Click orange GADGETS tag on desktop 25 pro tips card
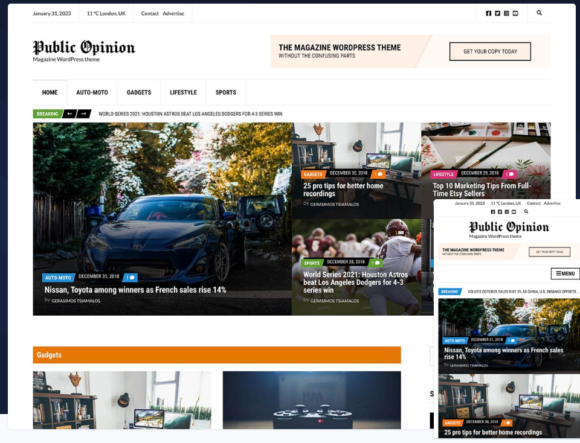The height and width of the screenshot is (443, 580). coord(313,174)
